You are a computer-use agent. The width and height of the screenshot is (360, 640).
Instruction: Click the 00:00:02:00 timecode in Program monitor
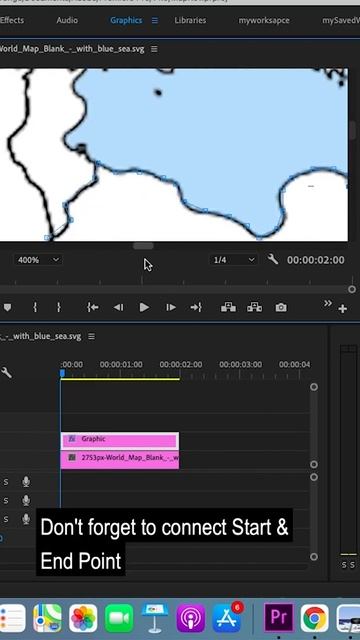coord(316,260)
